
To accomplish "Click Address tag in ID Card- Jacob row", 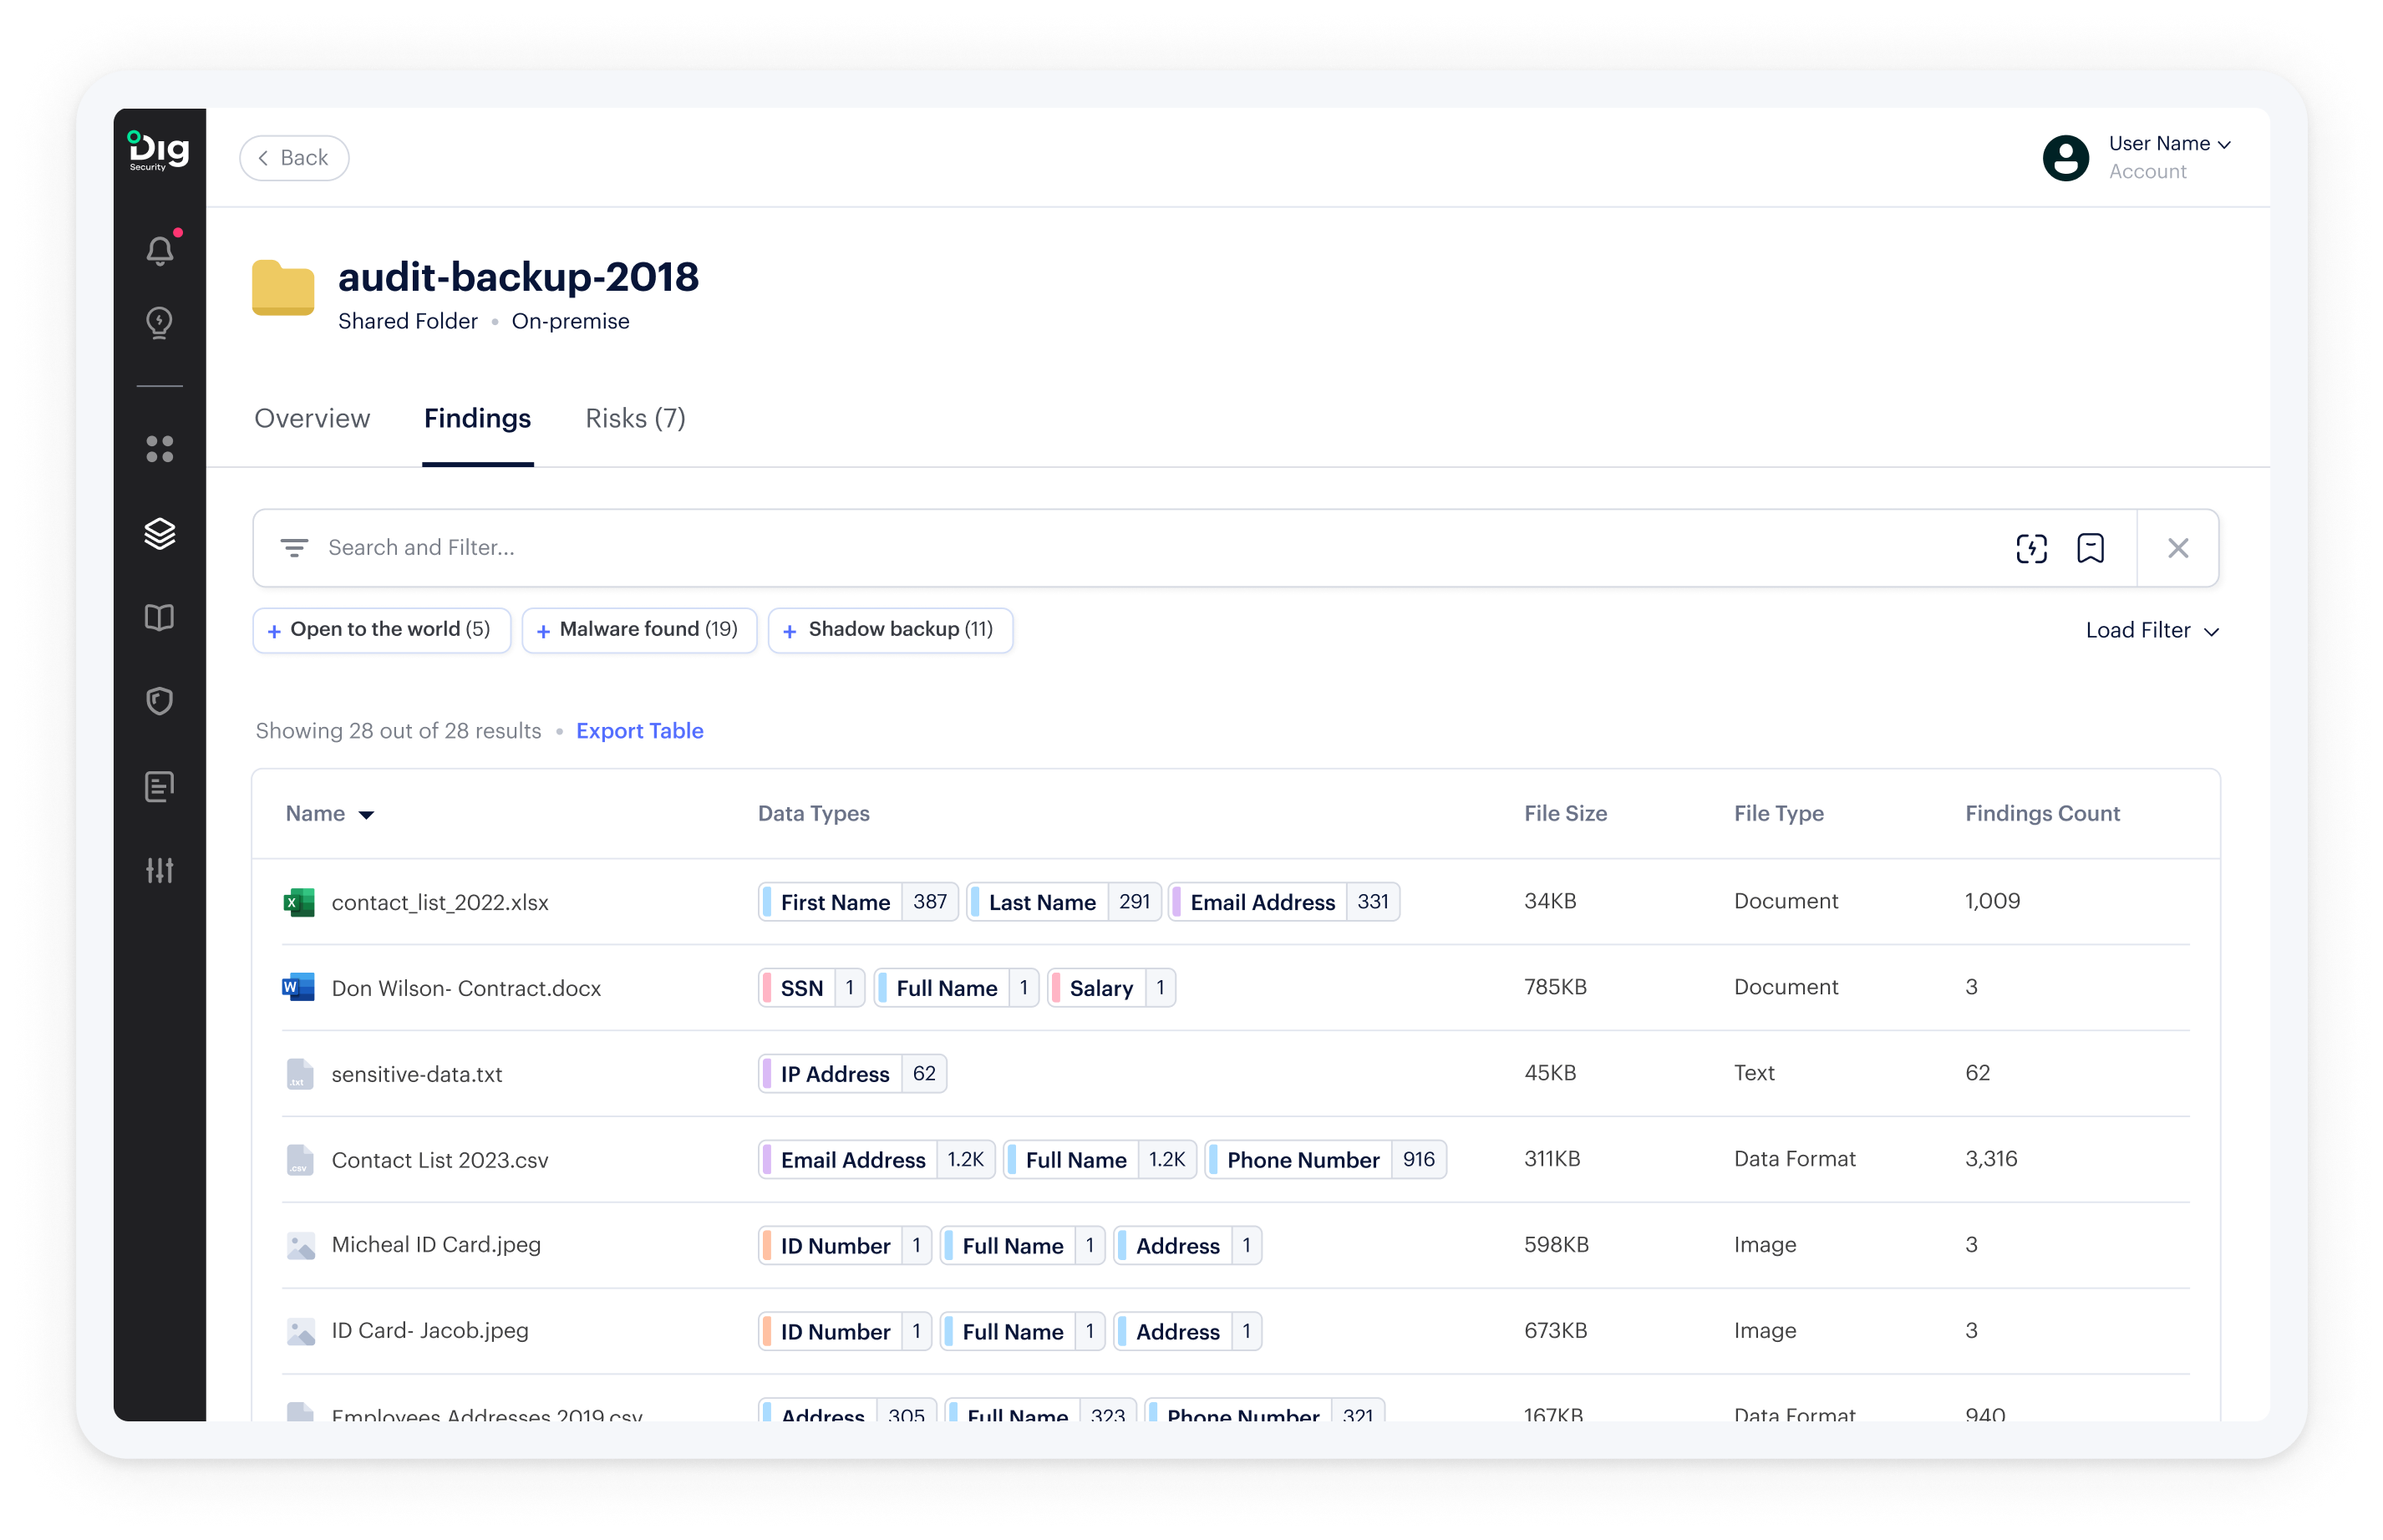I will click(1187, 1332).
